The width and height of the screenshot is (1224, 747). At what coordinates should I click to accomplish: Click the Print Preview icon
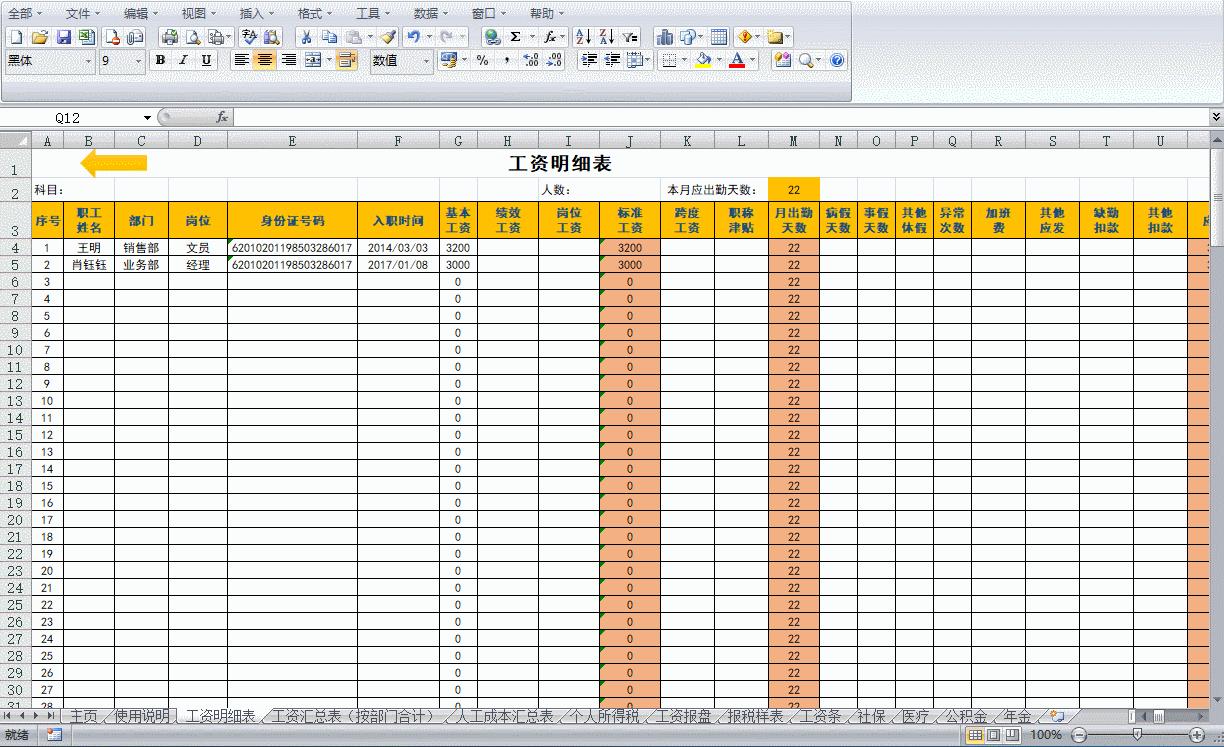[193, 36]
